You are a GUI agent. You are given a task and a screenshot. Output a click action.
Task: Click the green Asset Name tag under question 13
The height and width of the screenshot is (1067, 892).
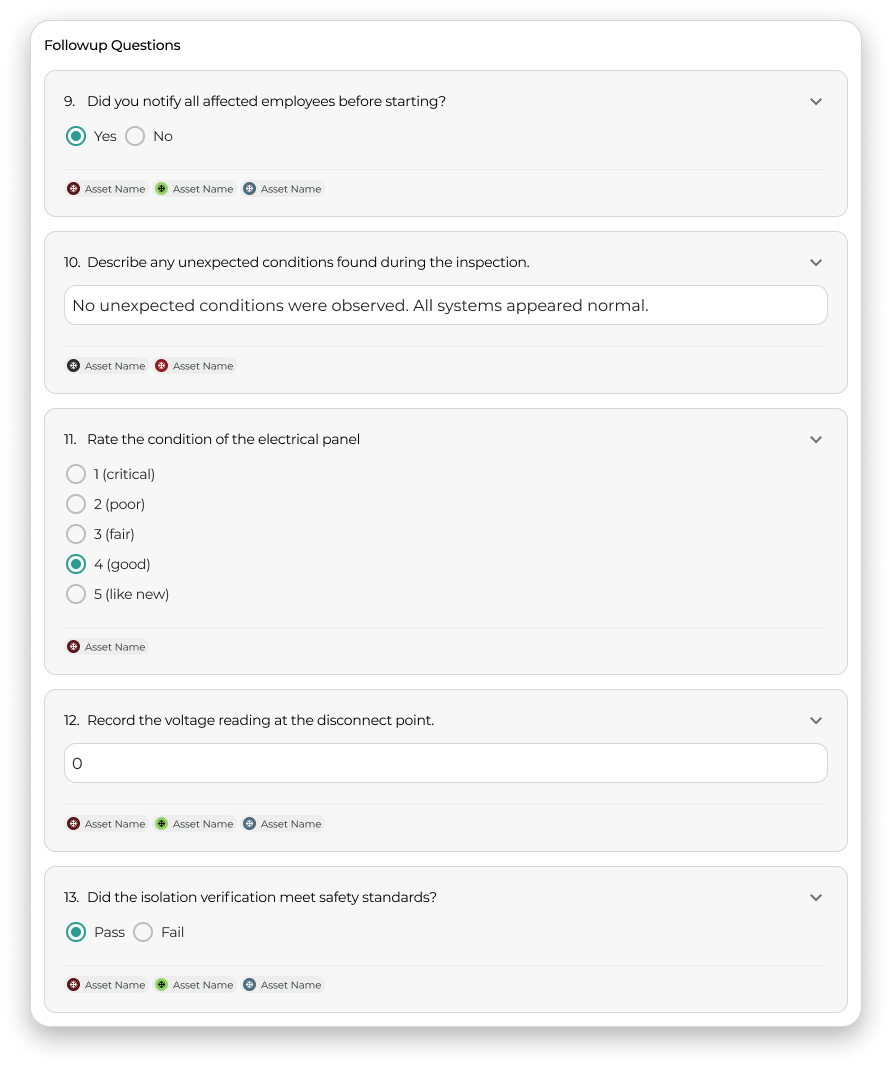click(195, 985)
